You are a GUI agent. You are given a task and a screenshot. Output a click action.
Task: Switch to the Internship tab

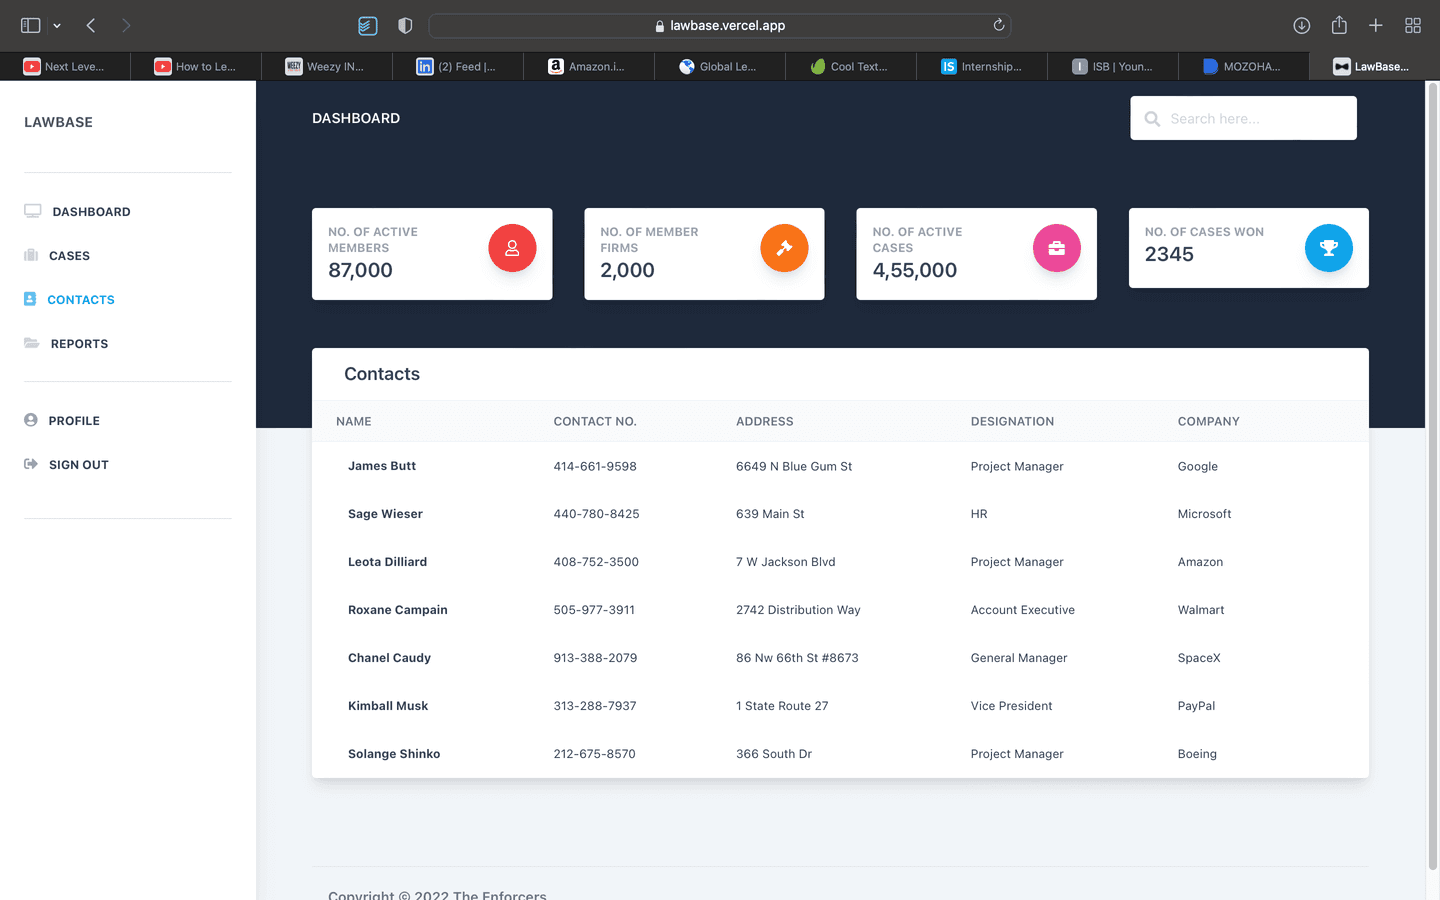(x=982, y=66)
